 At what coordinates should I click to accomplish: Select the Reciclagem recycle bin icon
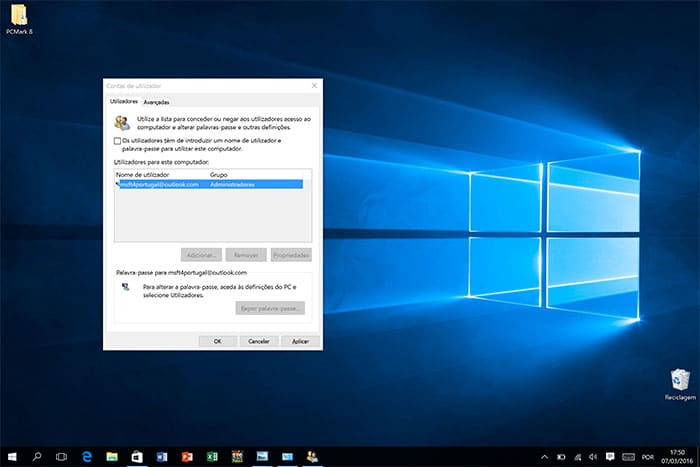(680, 384)
